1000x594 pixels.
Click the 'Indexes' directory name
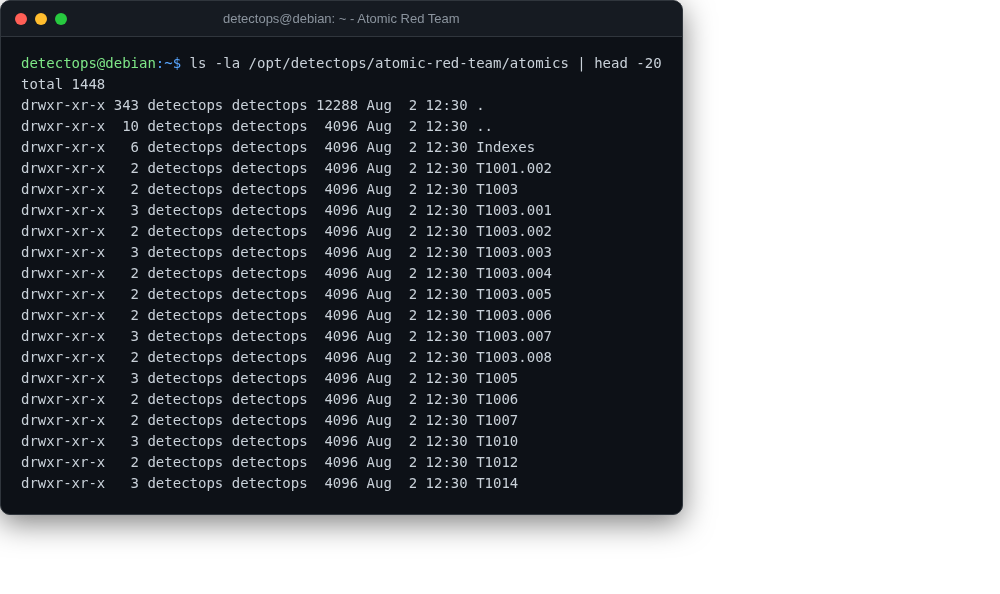coord(505,147)
